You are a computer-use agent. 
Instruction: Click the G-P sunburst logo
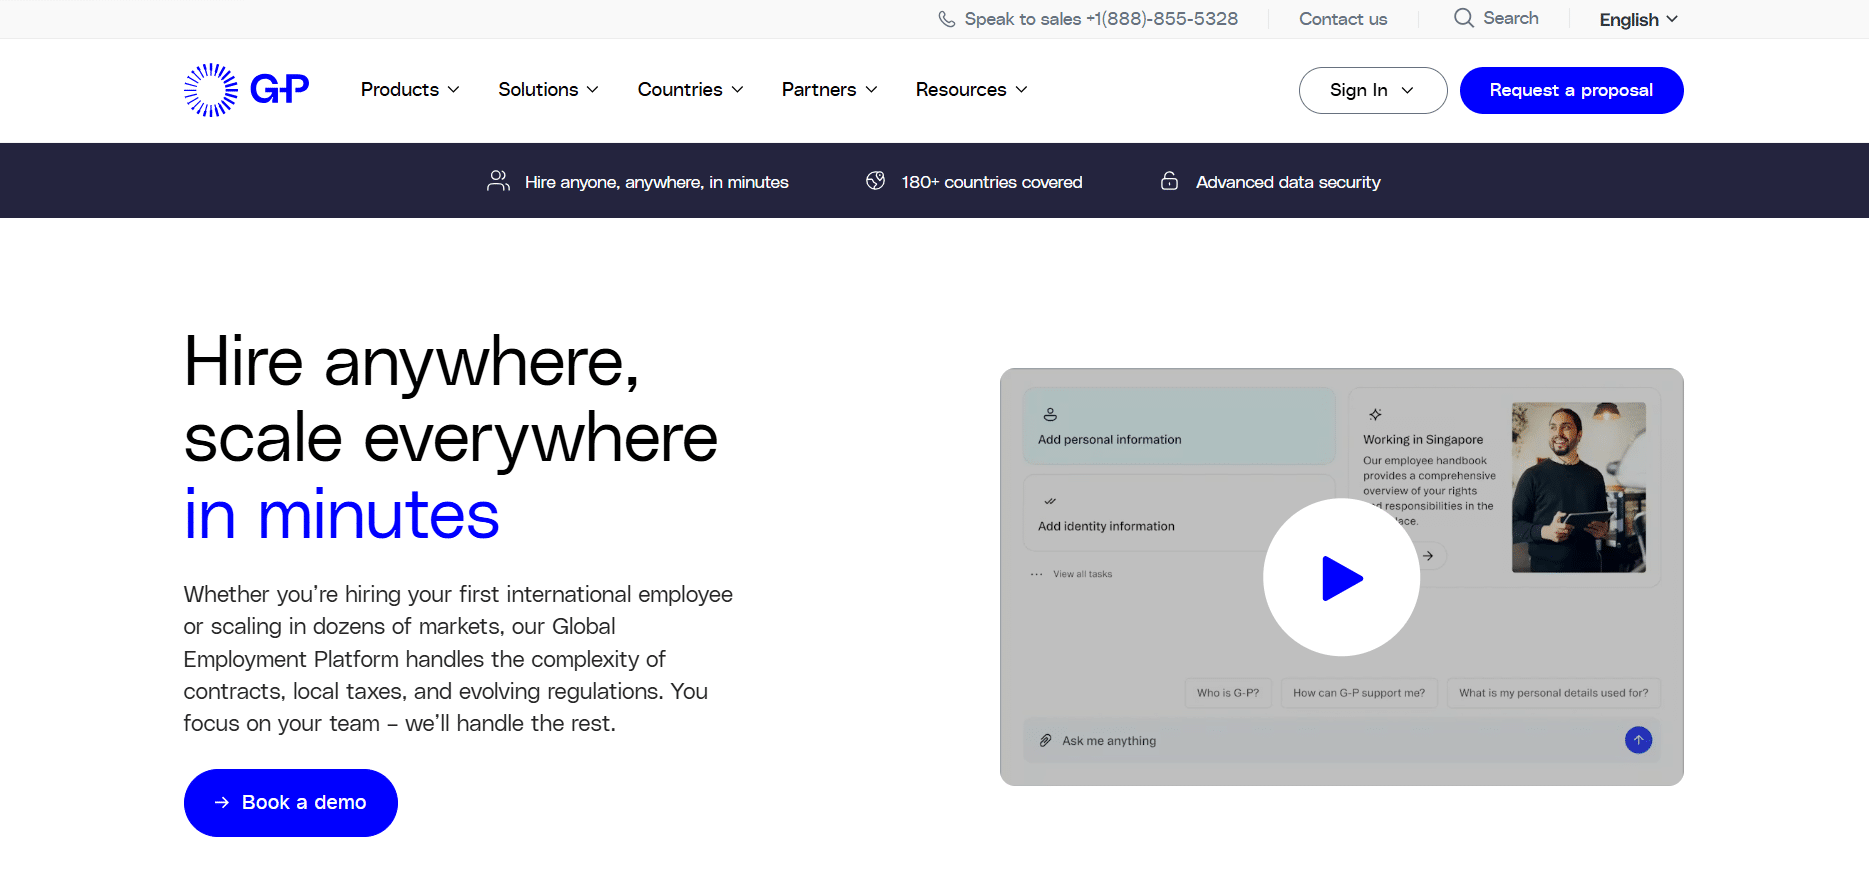[x=246, y=90]
